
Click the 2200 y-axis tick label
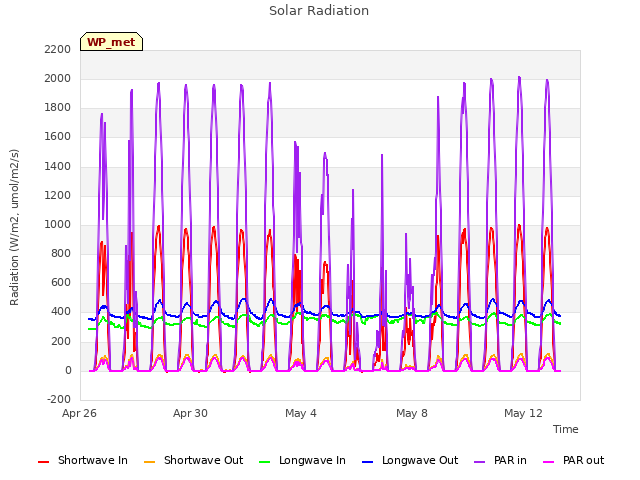[58, 50]
